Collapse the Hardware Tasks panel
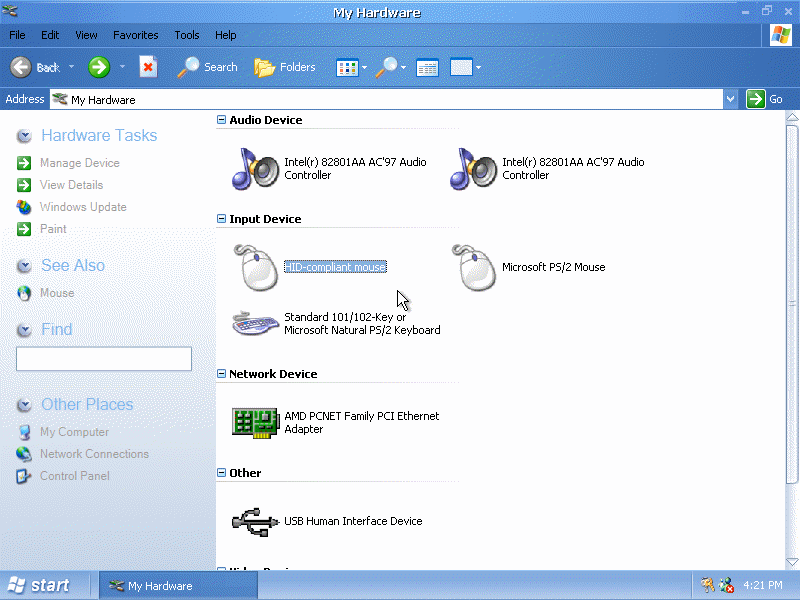800x600 pixels. pos(24,136)
